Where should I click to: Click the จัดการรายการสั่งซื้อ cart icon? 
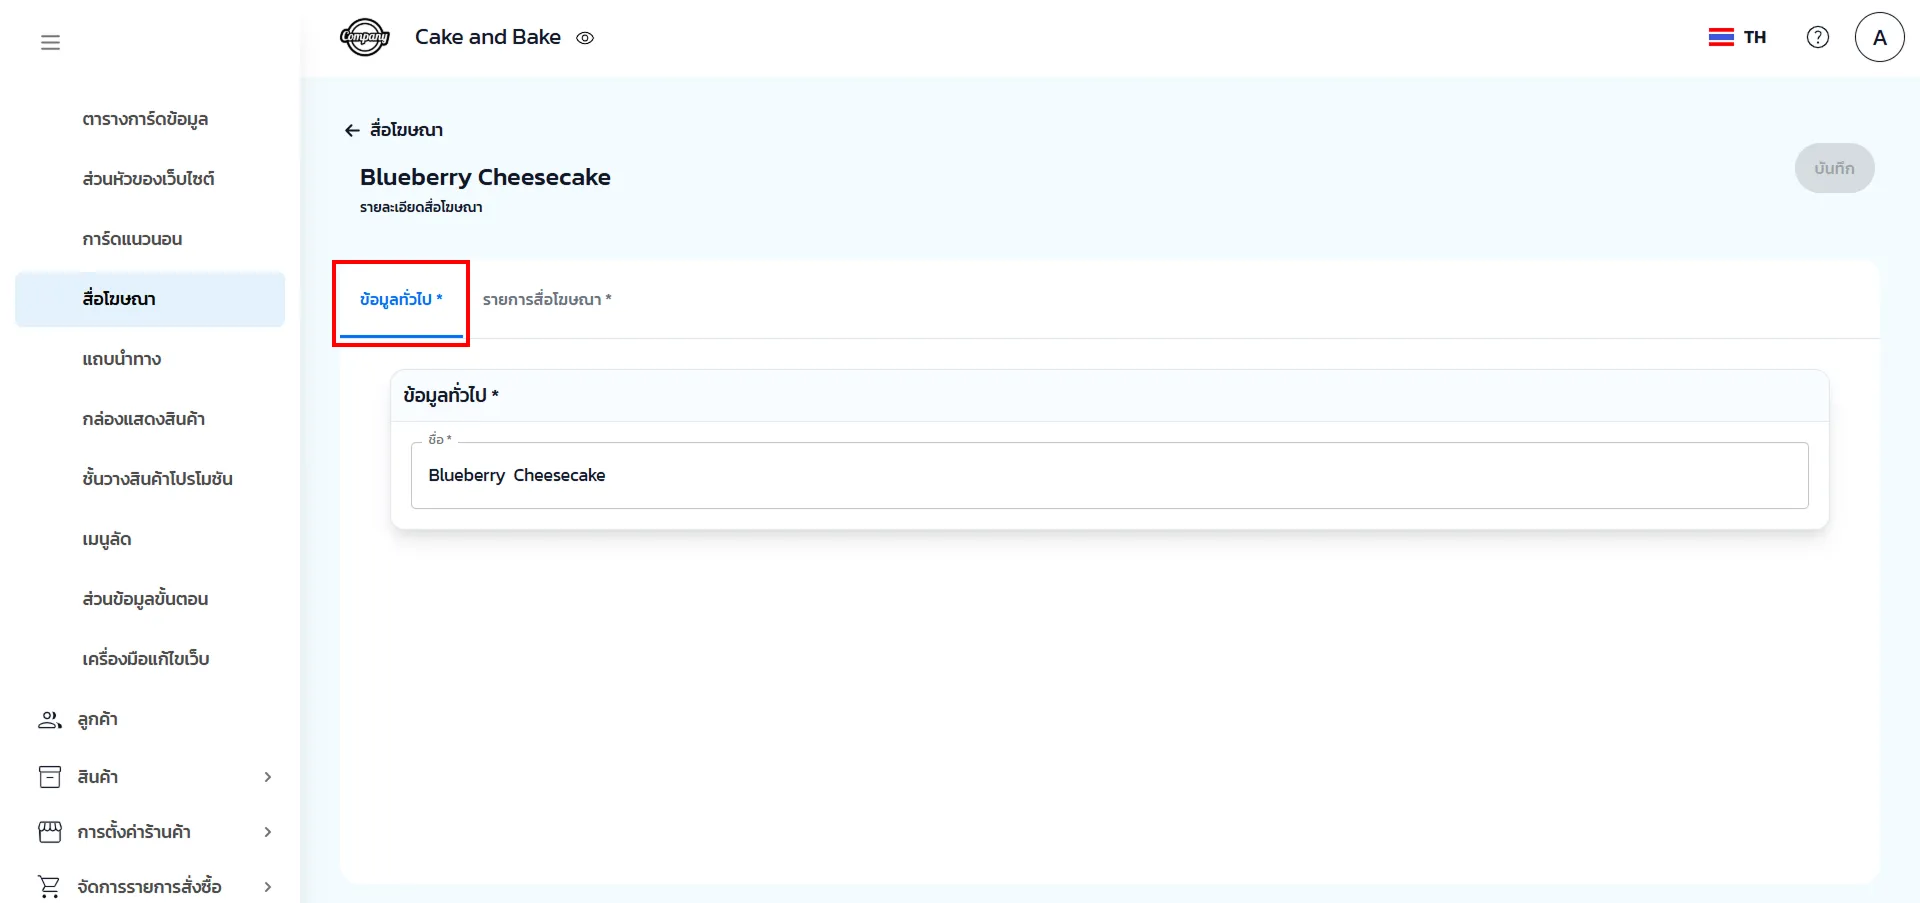click(49, 886)
